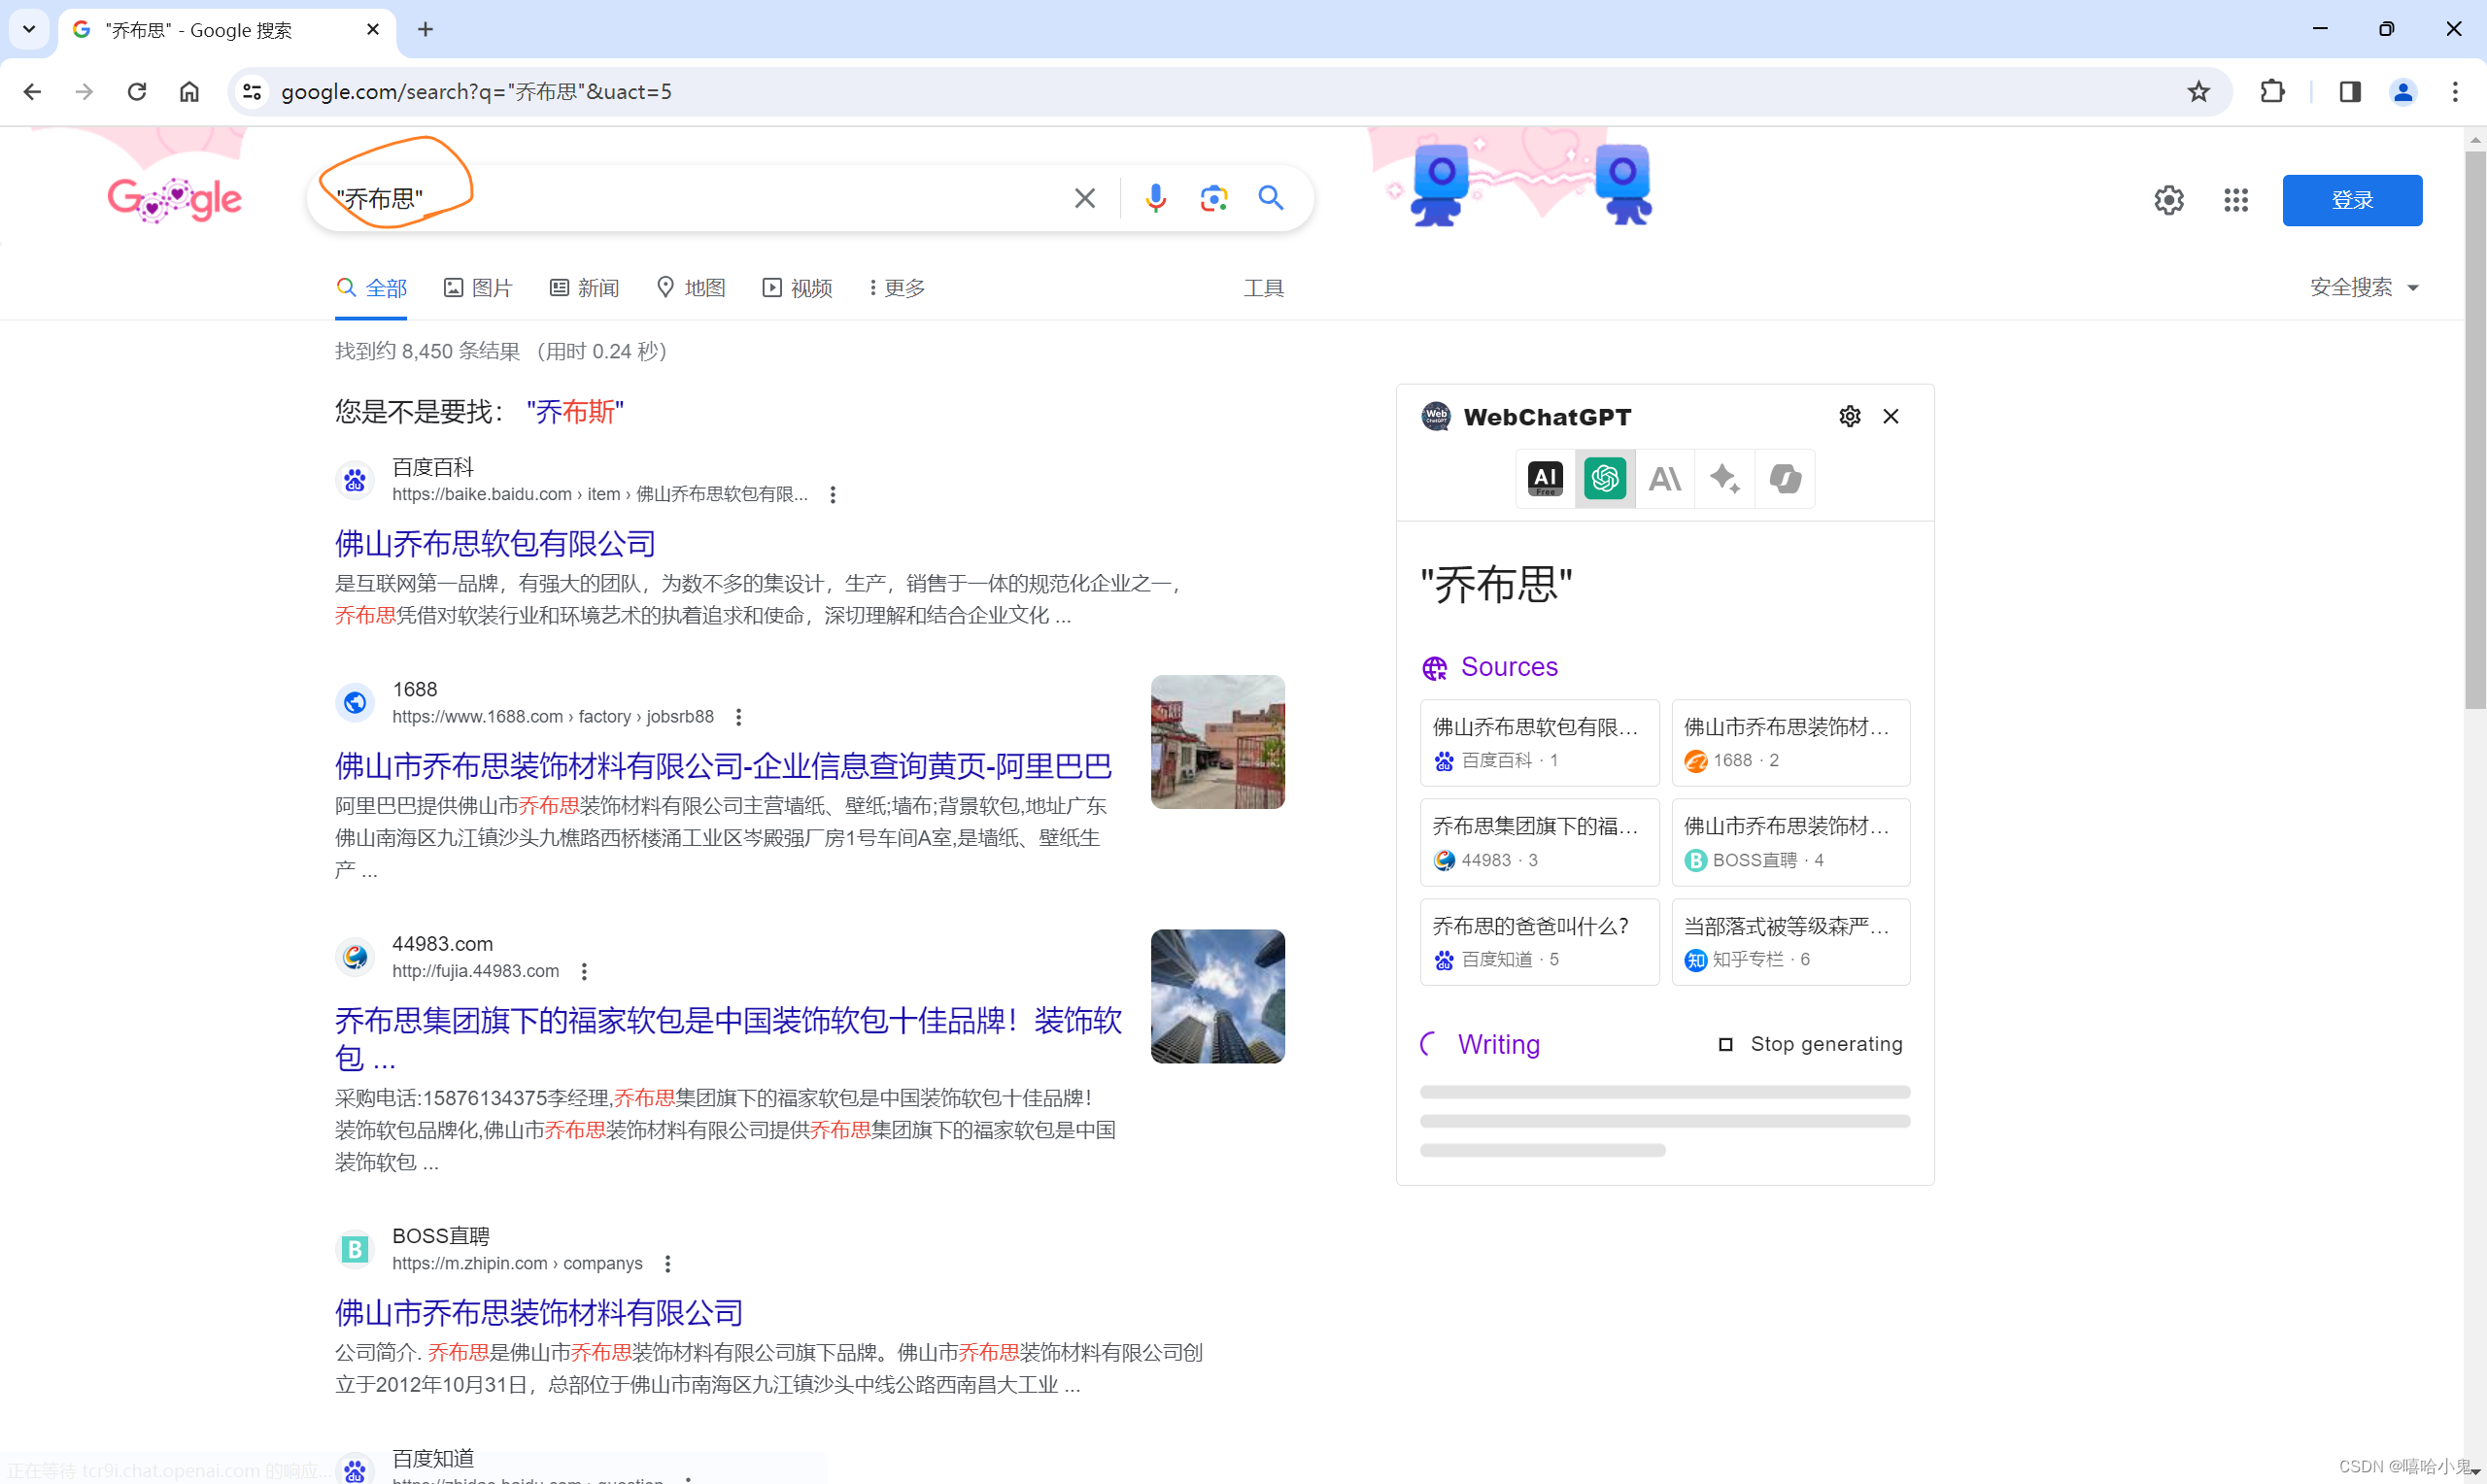Switch to 视频 results tab
2487x1484 pixels.
[x=797, y=288]
